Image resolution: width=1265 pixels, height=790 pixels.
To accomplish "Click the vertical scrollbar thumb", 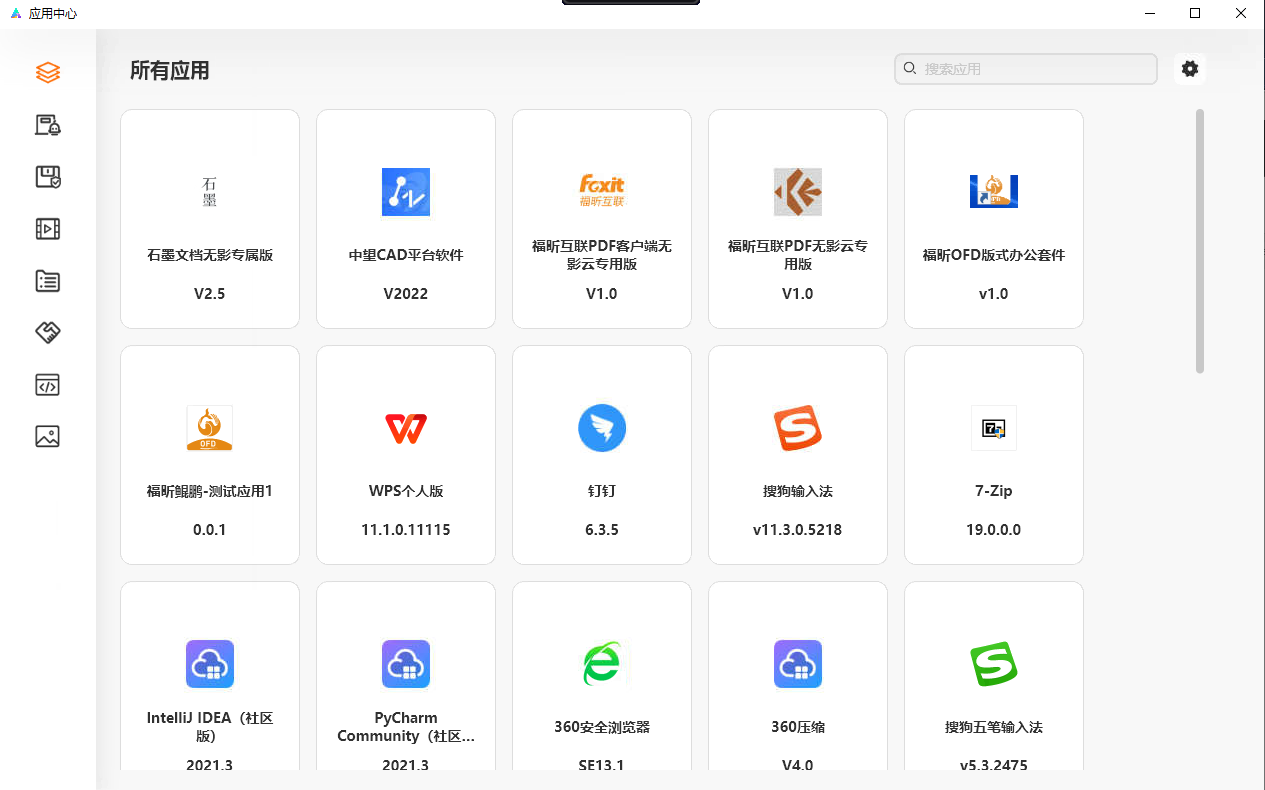I will point(1200,242).
